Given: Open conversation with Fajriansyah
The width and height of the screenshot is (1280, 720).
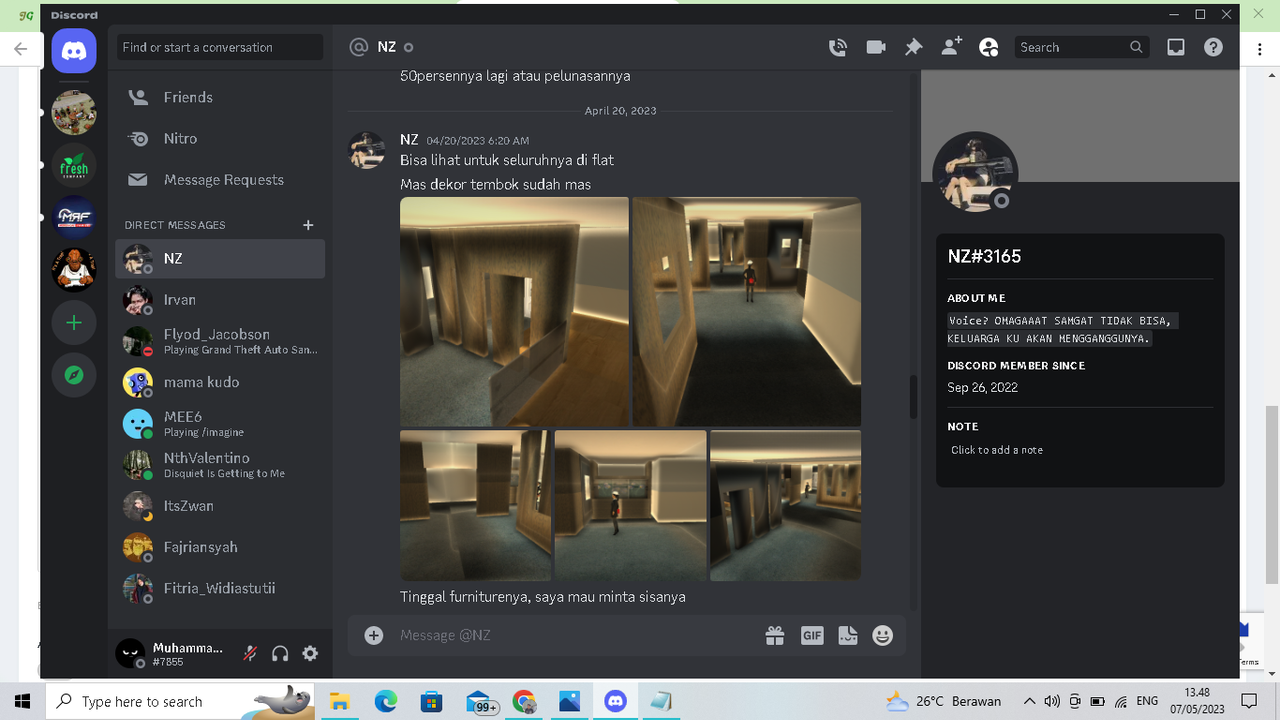Looking at the screenshot, I should 220,547.
